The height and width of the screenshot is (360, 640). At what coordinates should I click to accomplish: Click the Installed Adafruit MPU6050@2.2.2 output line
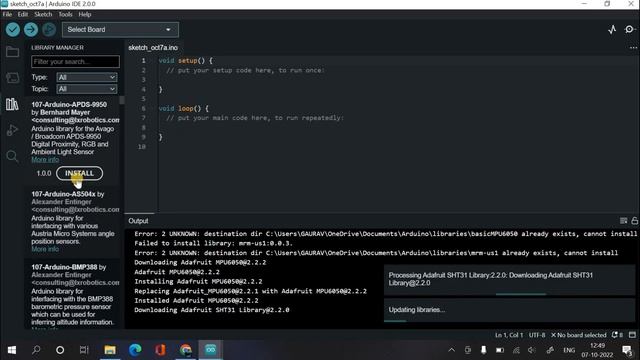click(x=196, y=300)
